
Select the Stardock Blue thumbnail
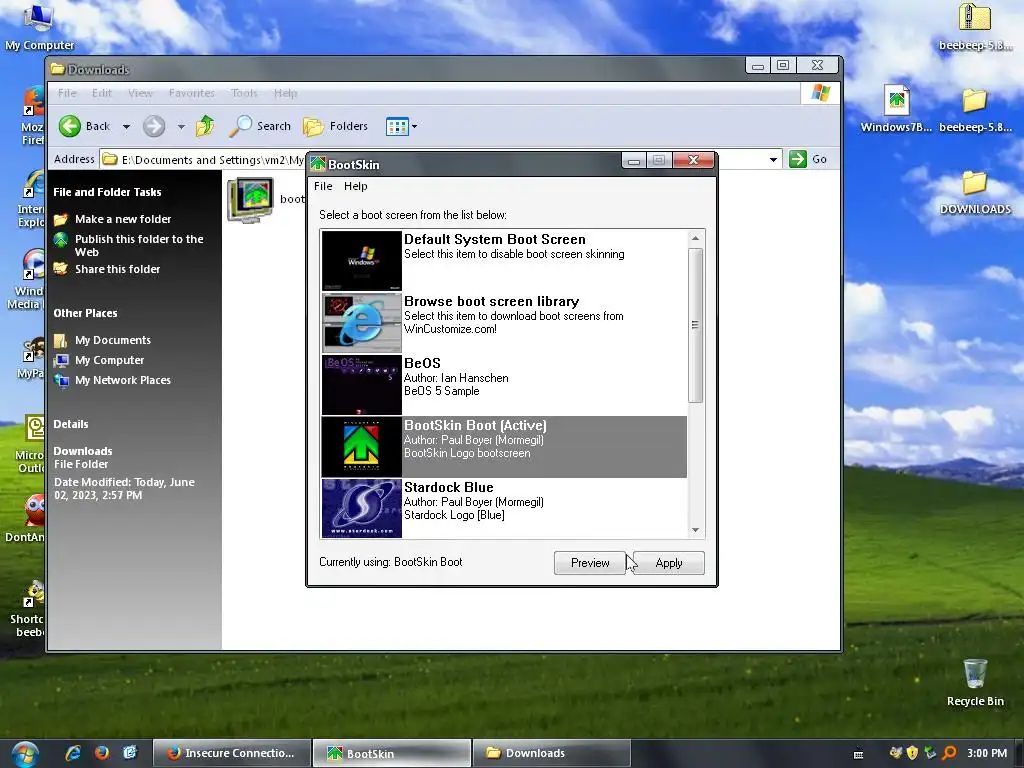pyautogui.click(x=362, y=508)
